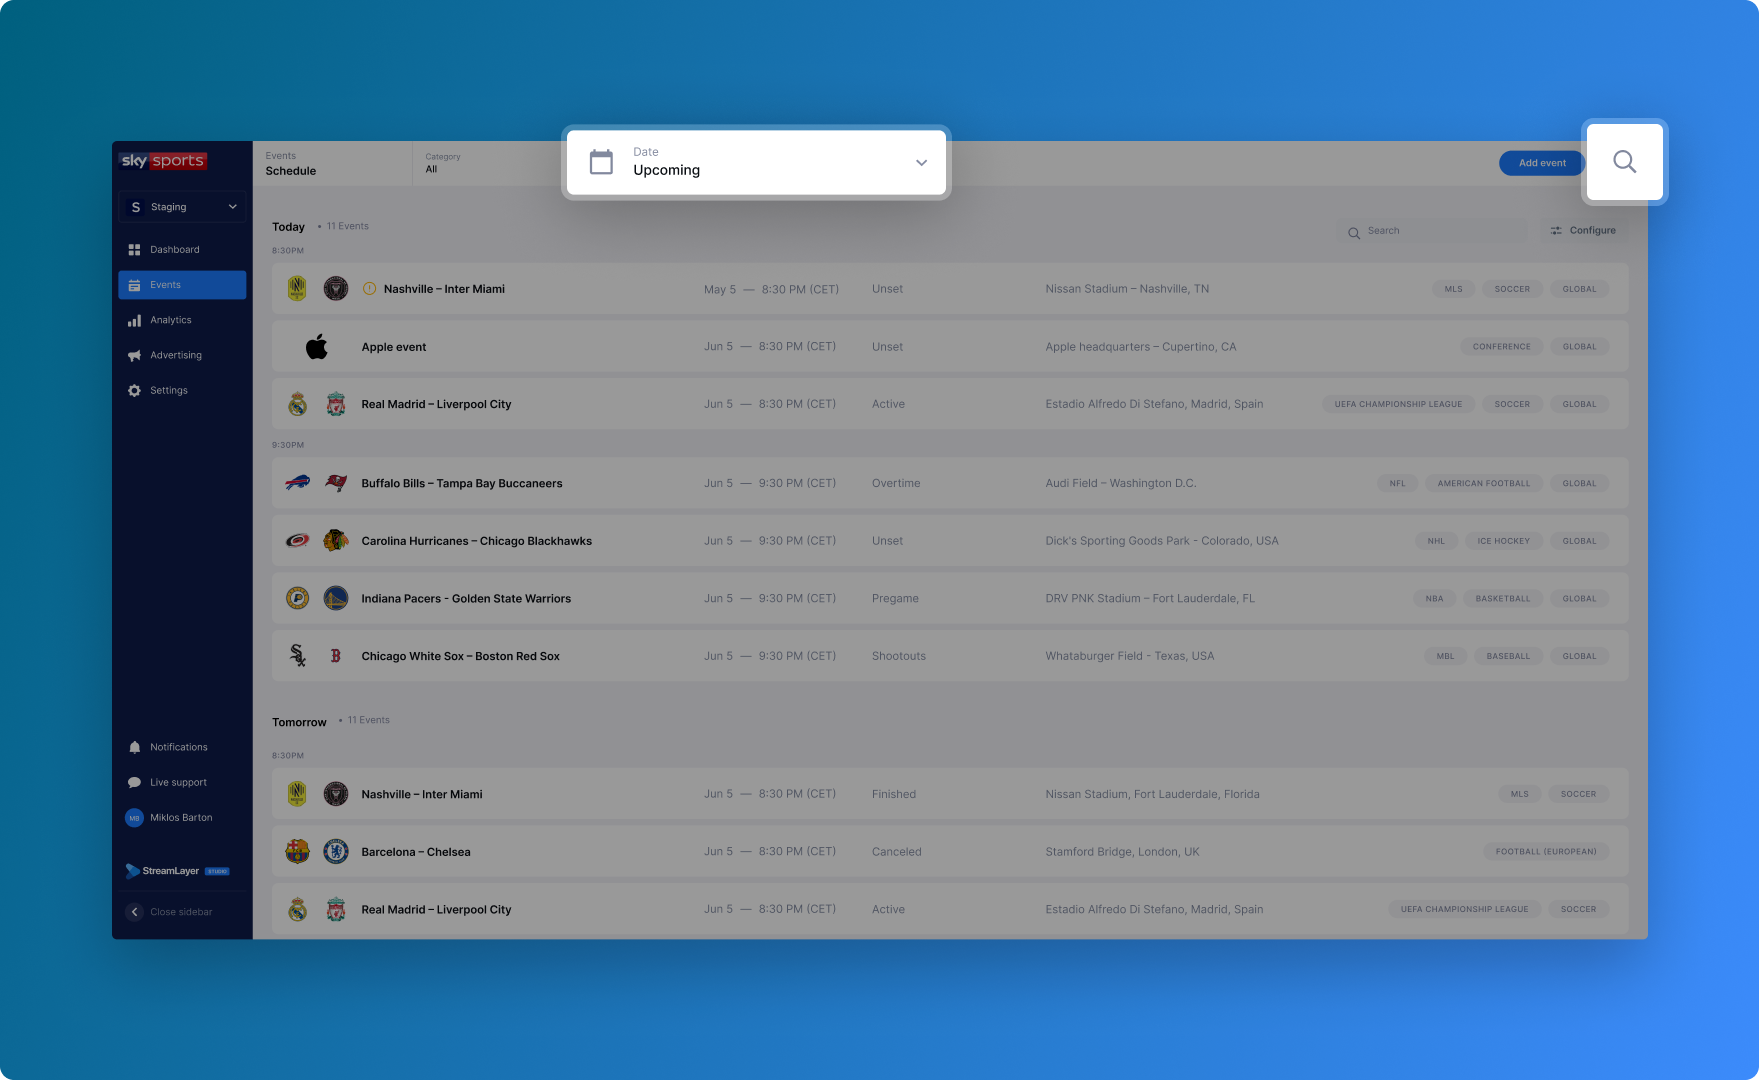Click the large search magnifier icon
The width and height of the screenshot is (1759, 1080).
(x=1624, y=162)
